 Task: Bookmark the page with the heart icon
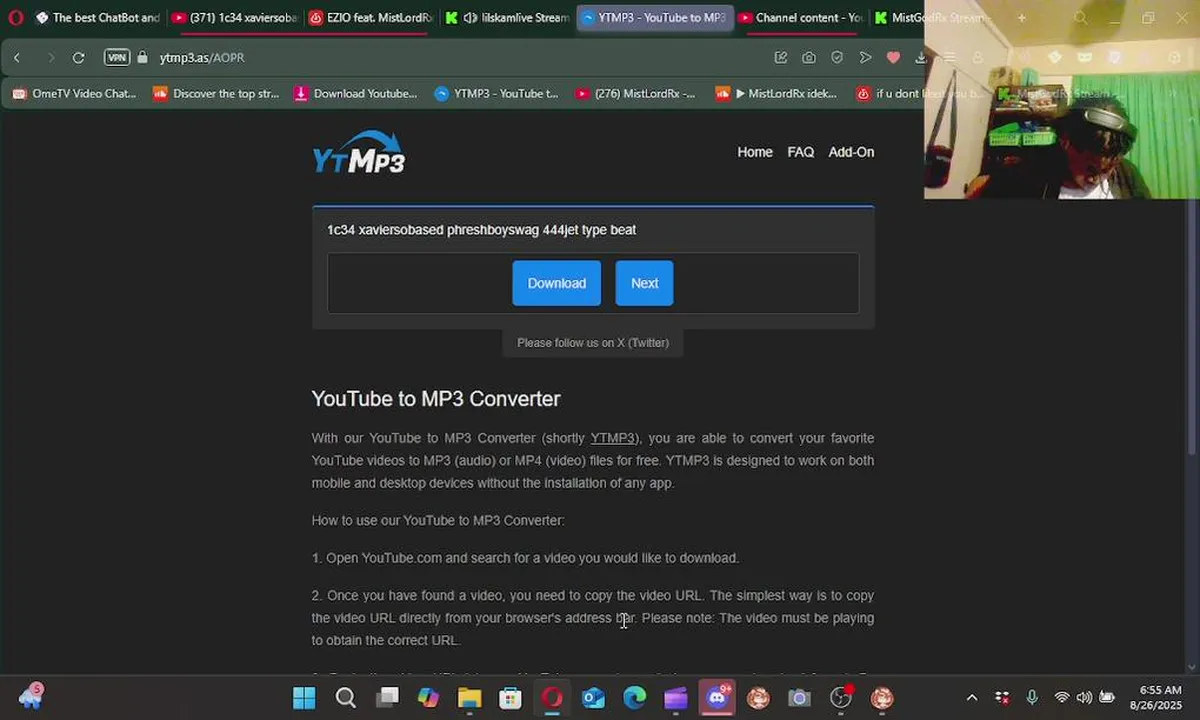click(893, 58)
